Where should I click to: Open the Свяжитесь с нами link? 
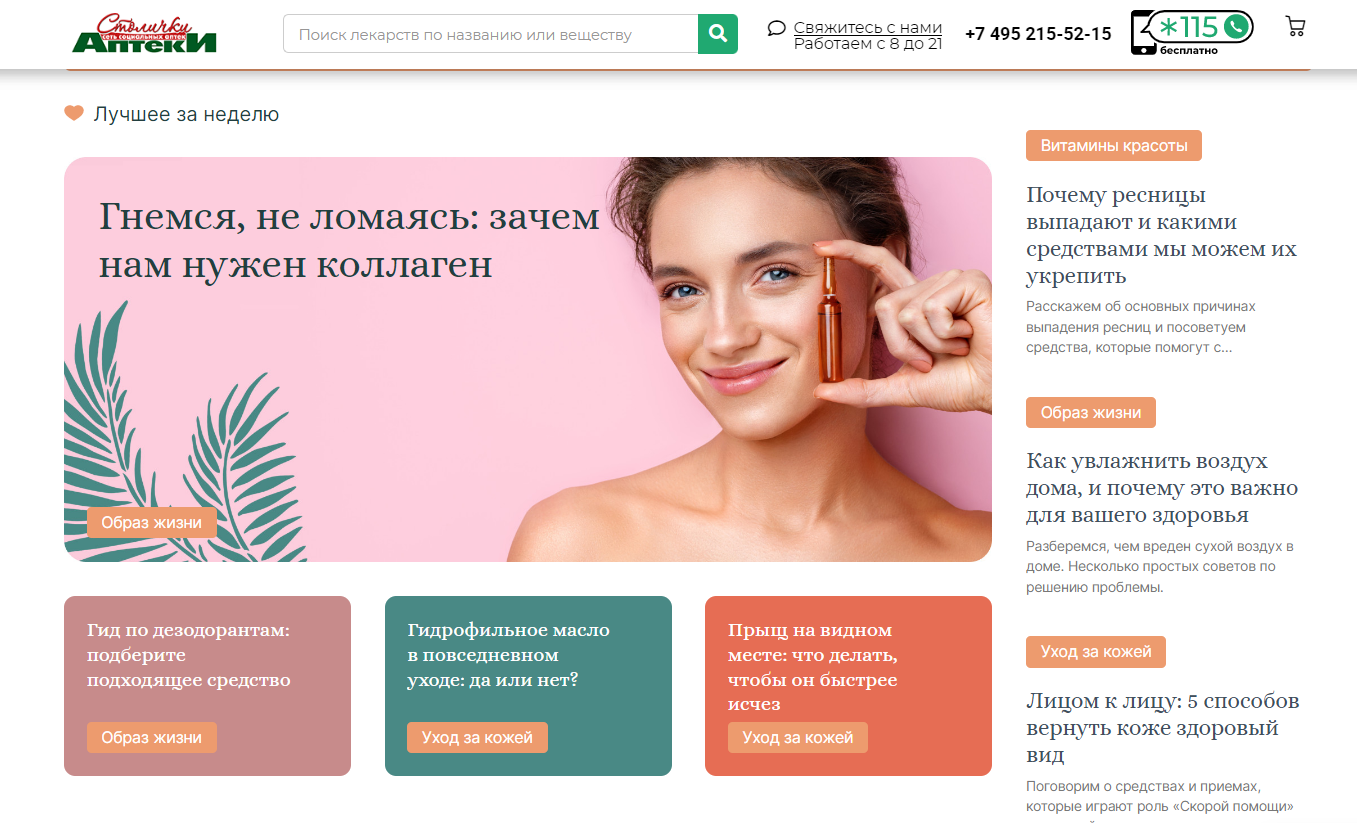click(868, 27)
